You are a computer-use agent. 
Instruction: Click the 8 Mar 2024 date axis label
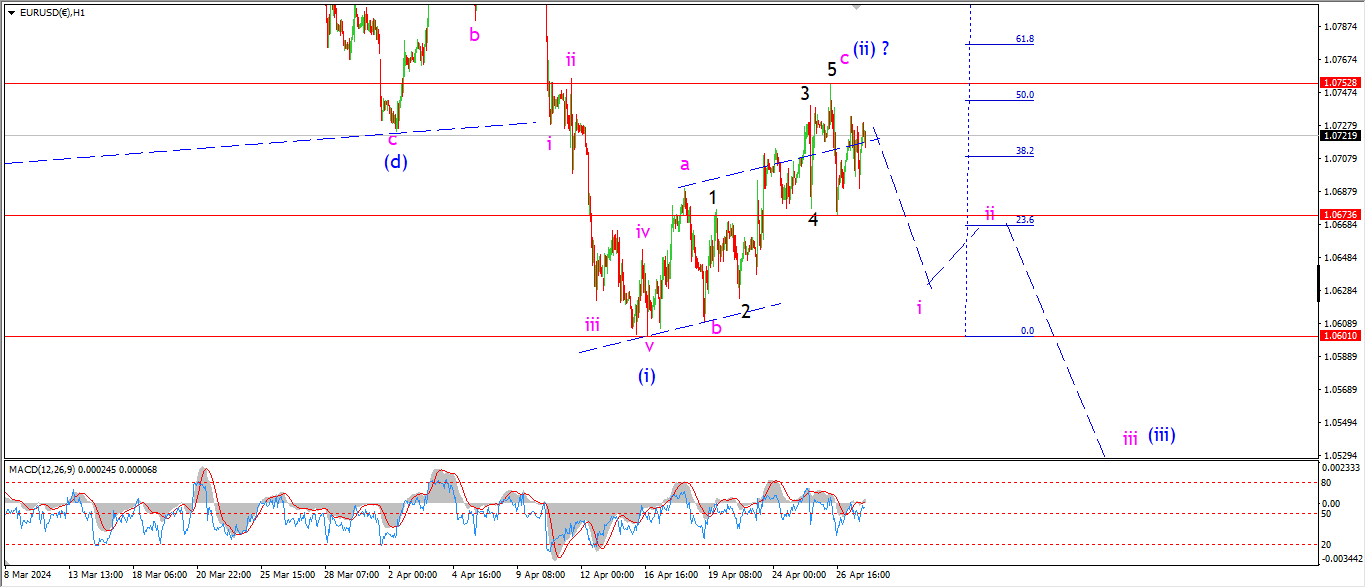tap(30, 575)
